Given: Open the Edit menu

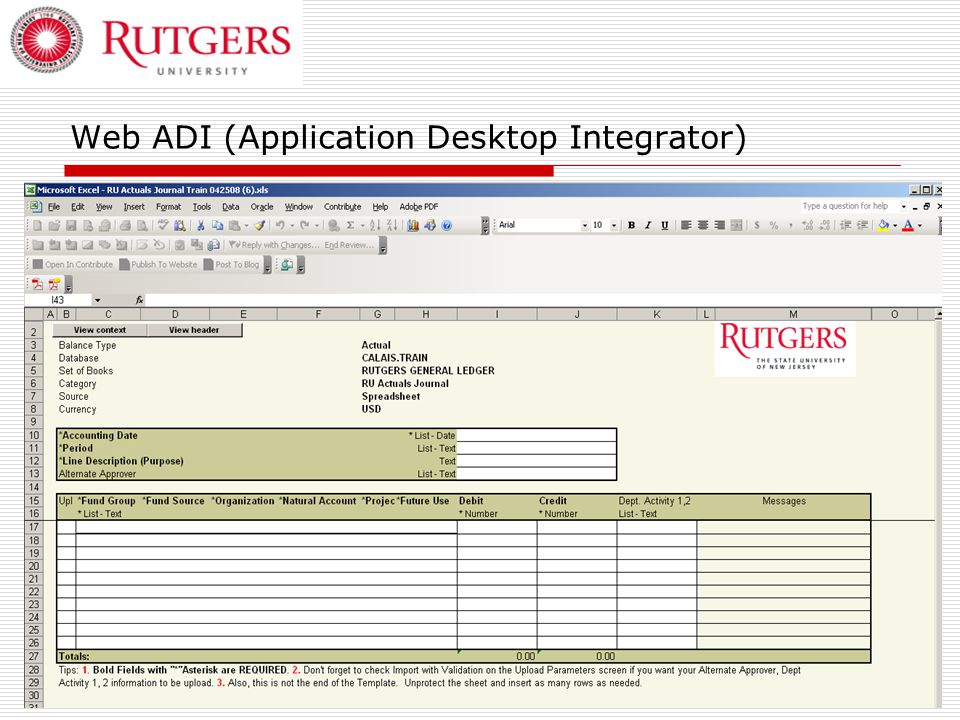Looking at the screenshot, I should (78, 207).
